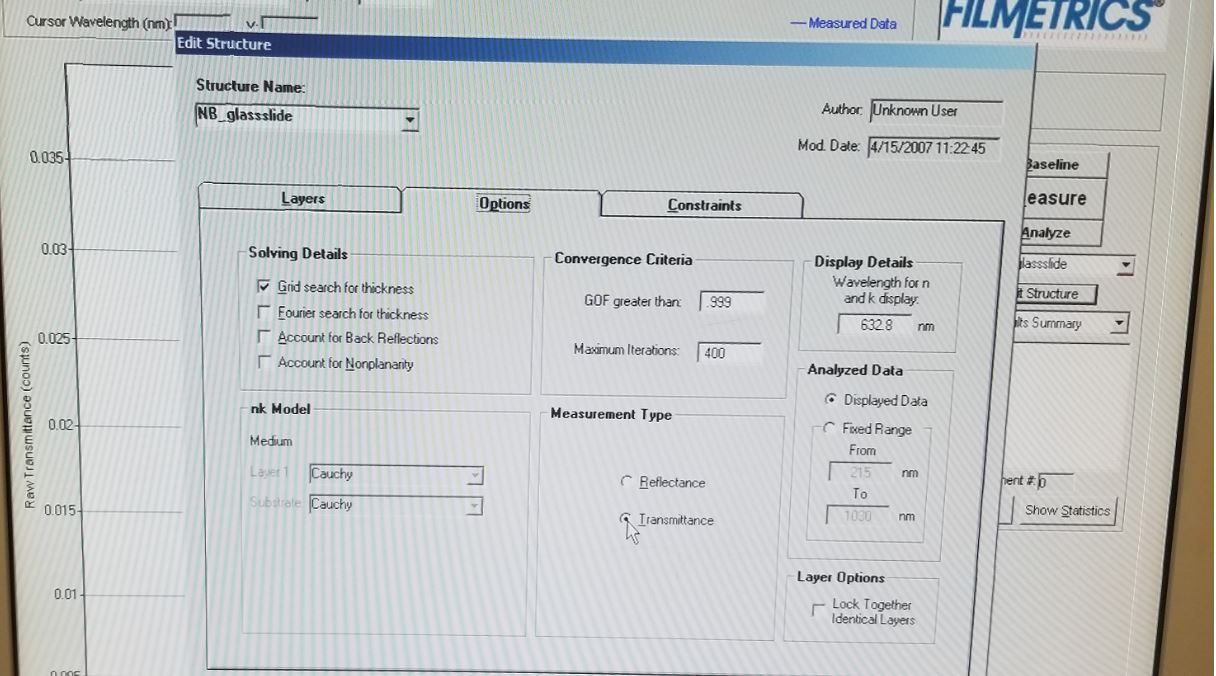Click the GOF greater than field
The height and width of the screenshot is (676, 1216).
coord(731,302)
